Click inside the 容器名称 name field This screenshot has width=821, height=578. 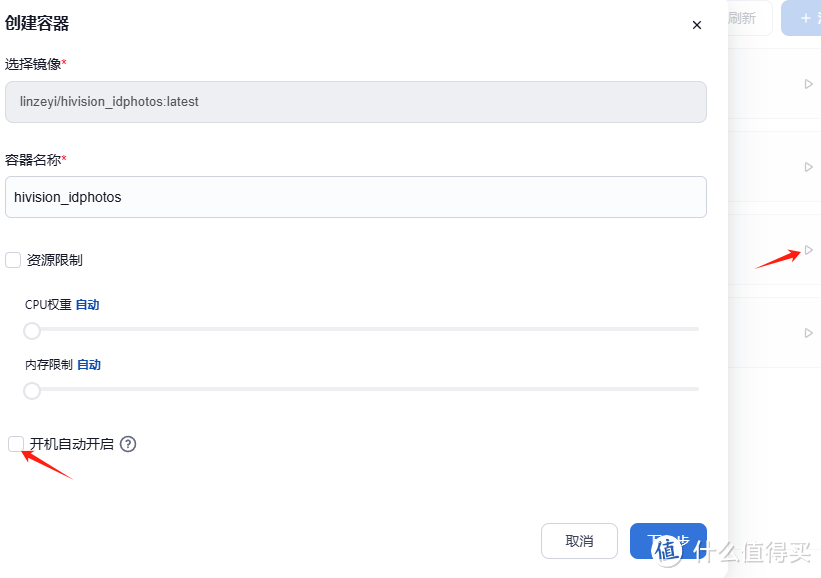(x=358, y=197)
